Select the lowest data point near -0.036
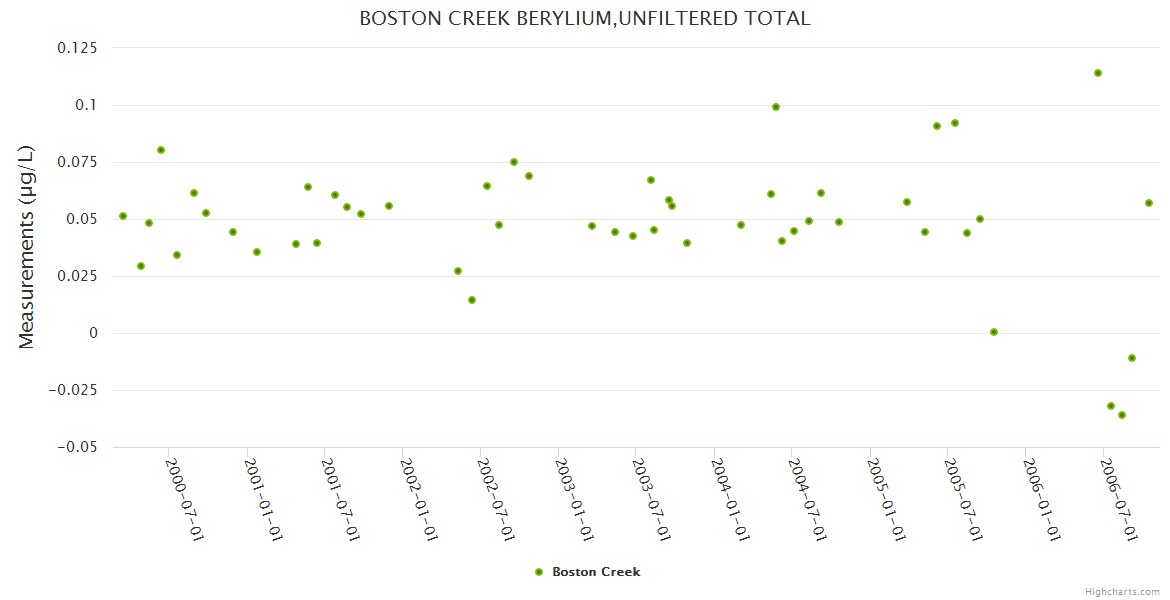 coord(1122,415)
